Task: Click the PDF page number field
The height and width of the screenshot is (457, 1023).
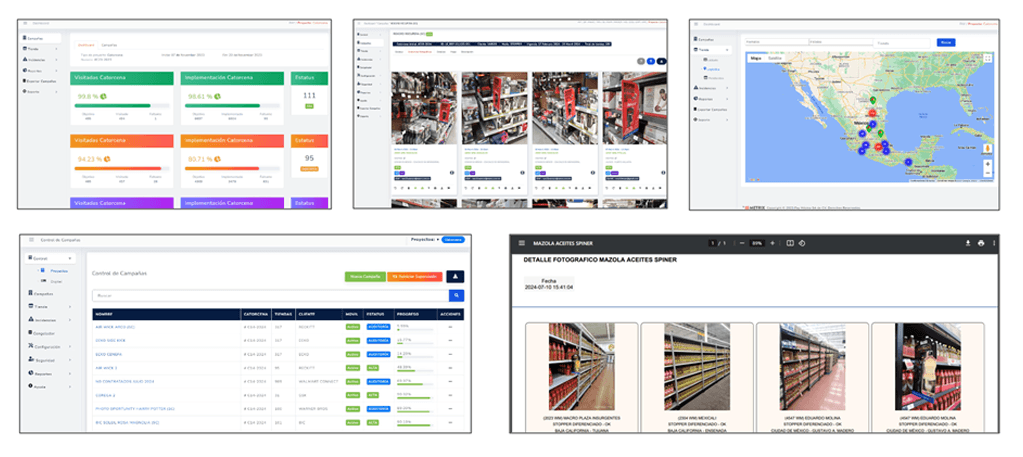Action: click(714, 244)
